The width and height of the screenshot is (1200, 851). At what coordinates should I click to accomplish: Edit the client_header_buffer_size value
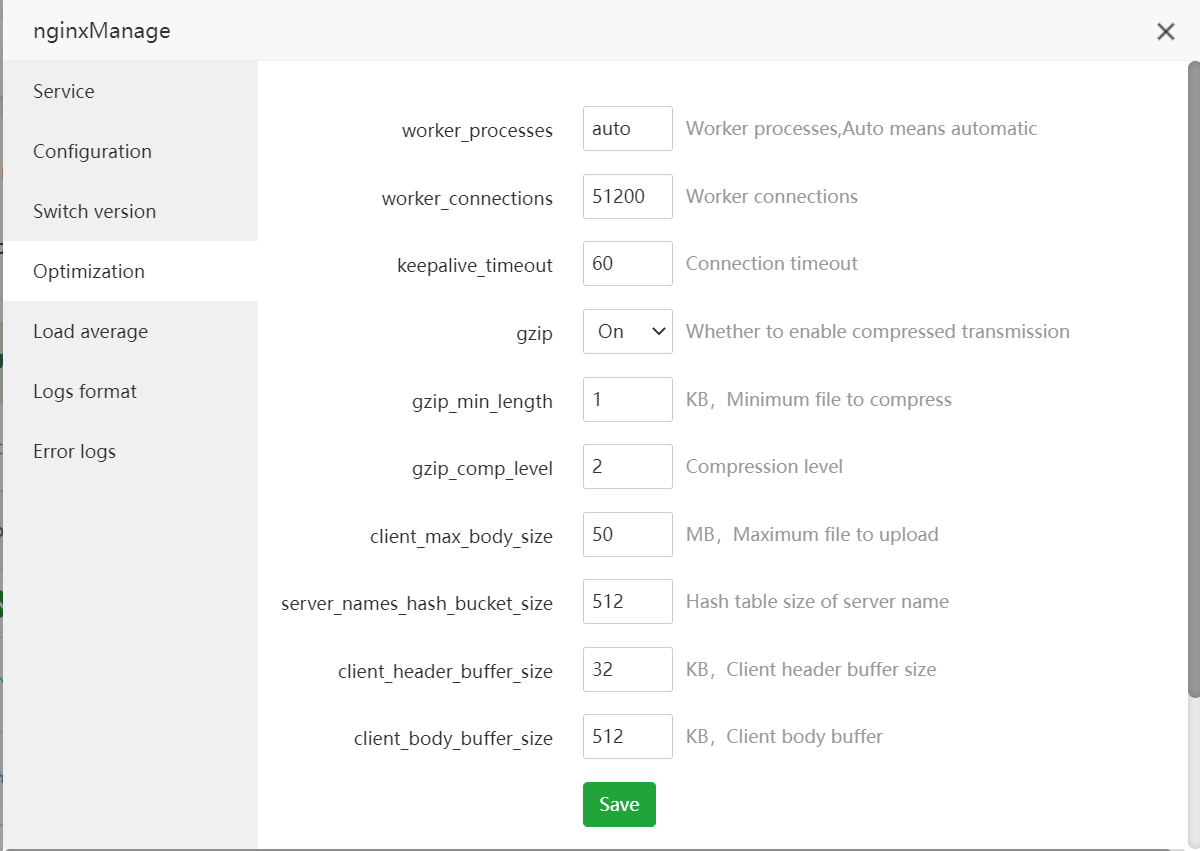(627, 669)
